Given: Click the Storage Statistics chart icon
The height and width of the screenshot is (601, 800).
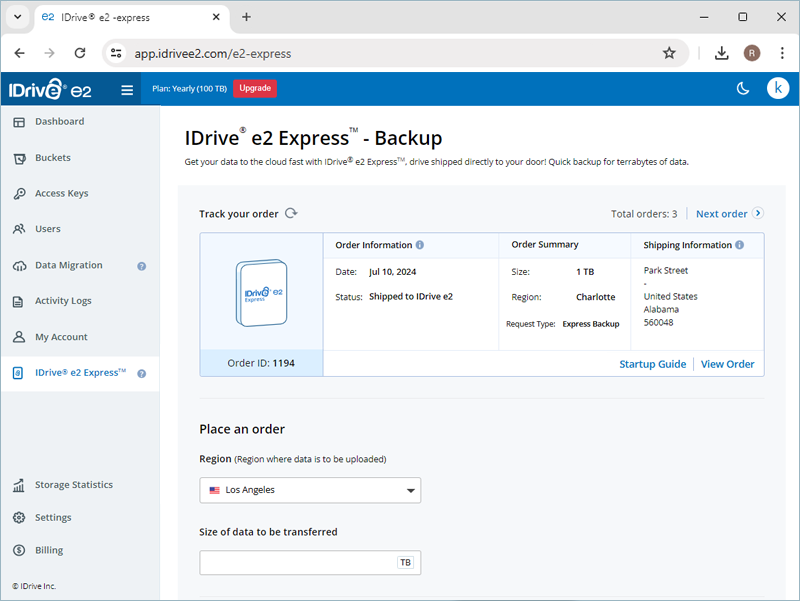Looking at the screenshot, I should [x=19, y=485].
